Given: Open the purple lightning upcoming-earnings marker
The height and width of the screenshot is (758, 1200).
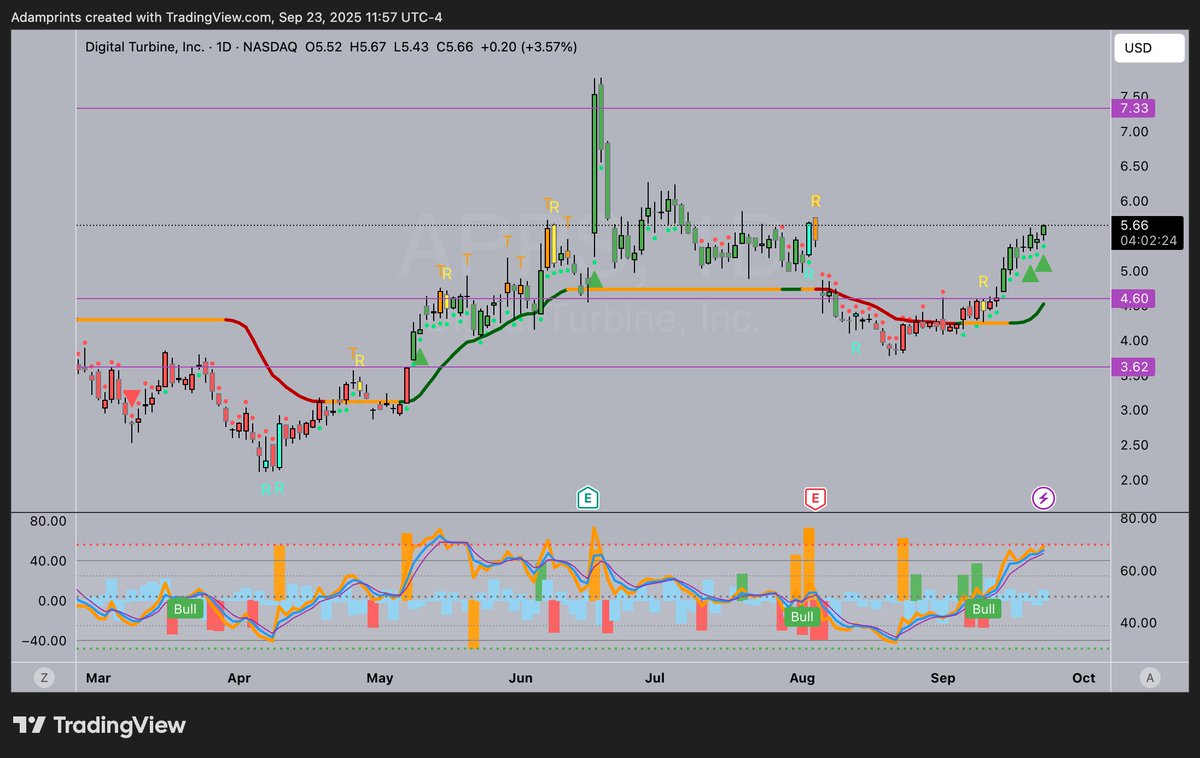Looking at the screenshot, I should [1044, 497].
